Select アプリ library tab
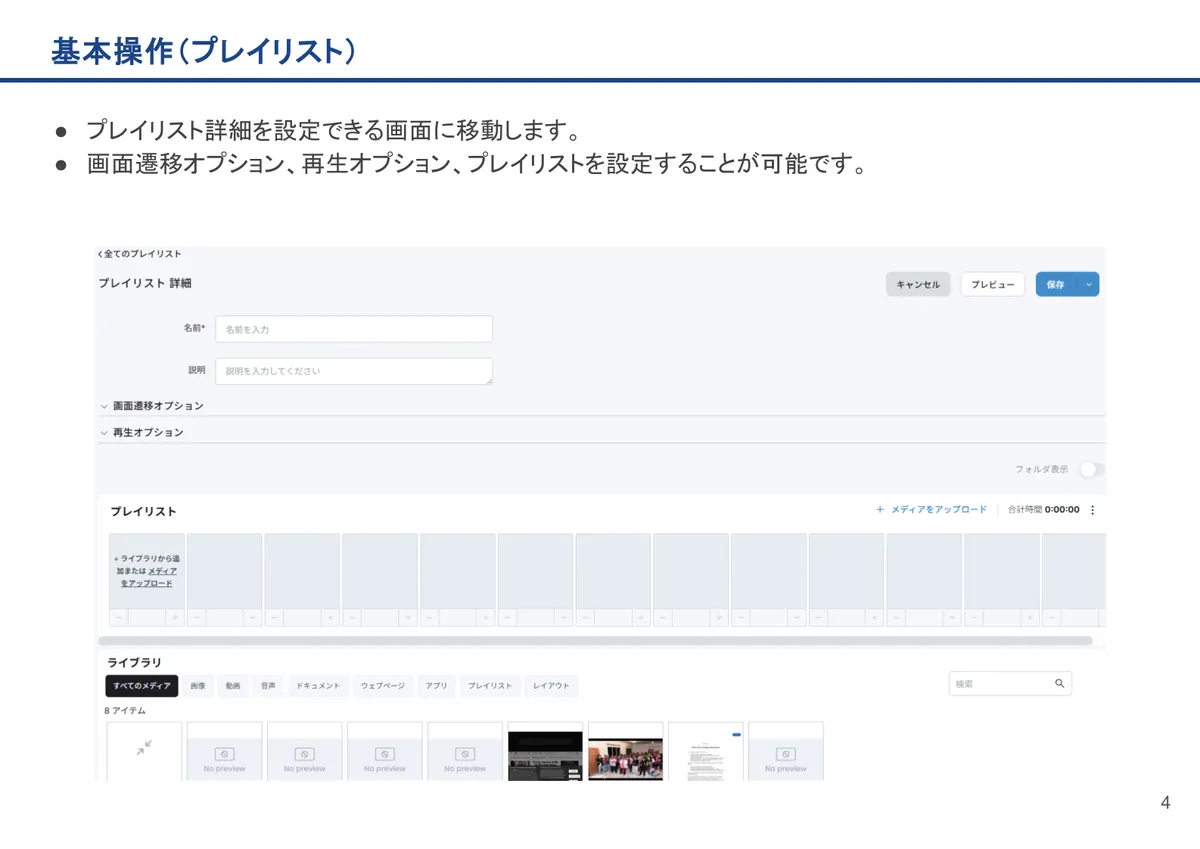The width and height of the screenshot is (1200, 849). coord(436,686)
